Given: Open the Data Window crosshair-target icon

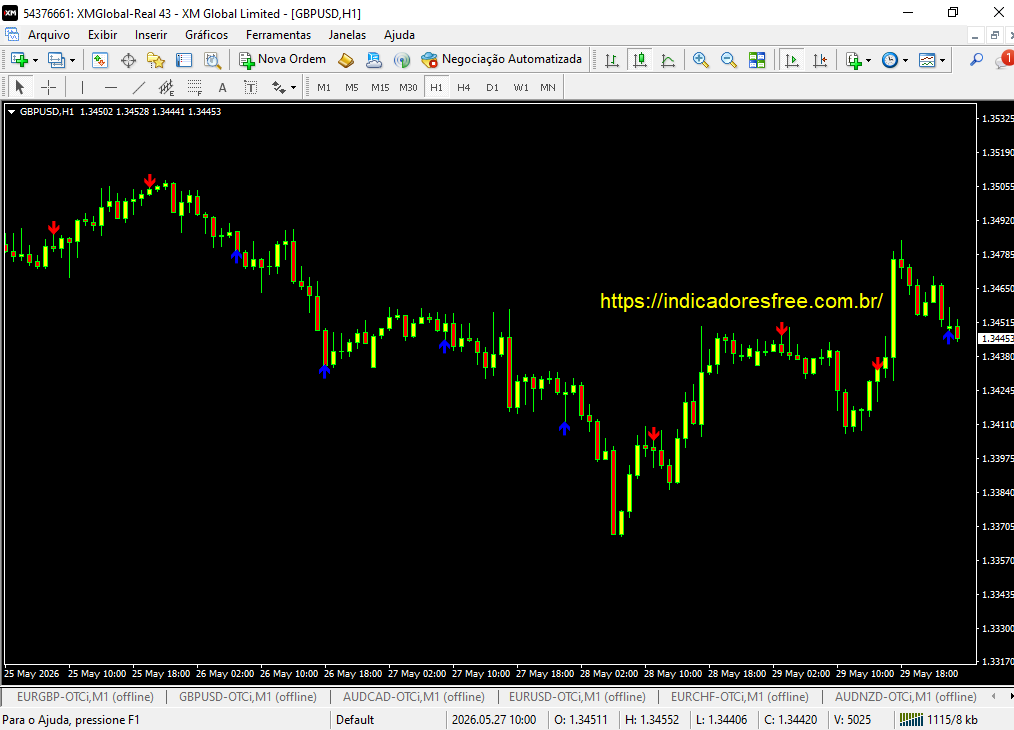Looking at the screenshot, I should [x=128, y=60].
